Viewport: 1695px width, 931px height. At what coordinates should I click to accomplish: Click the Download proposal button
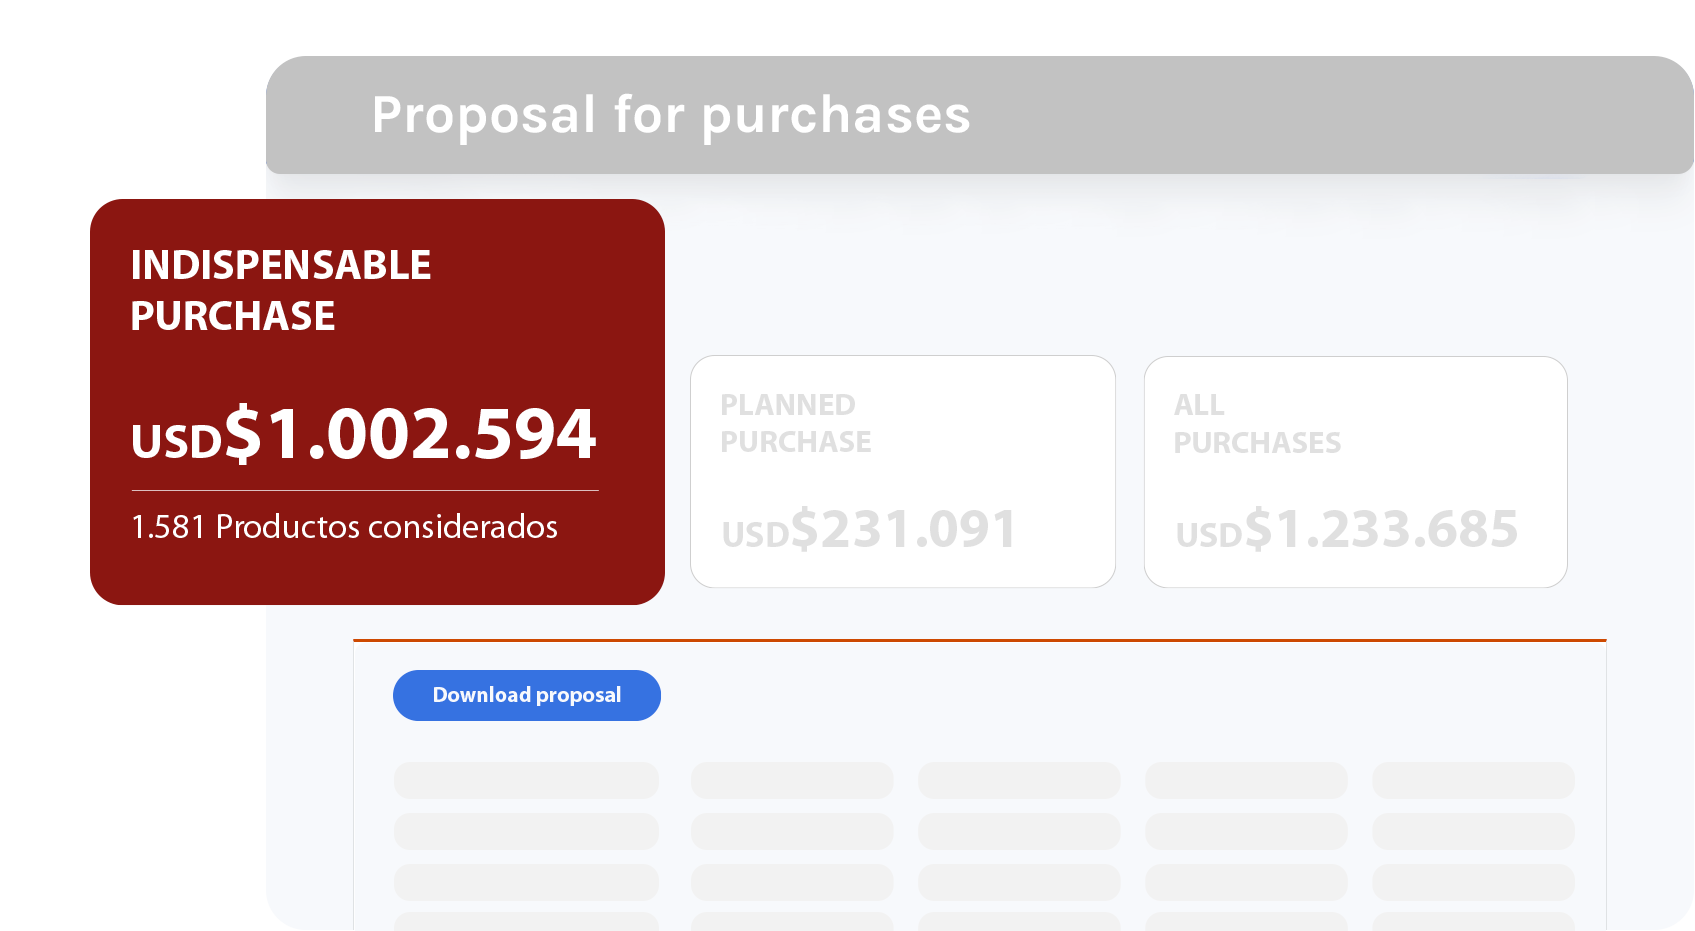(x=527, y=695)
